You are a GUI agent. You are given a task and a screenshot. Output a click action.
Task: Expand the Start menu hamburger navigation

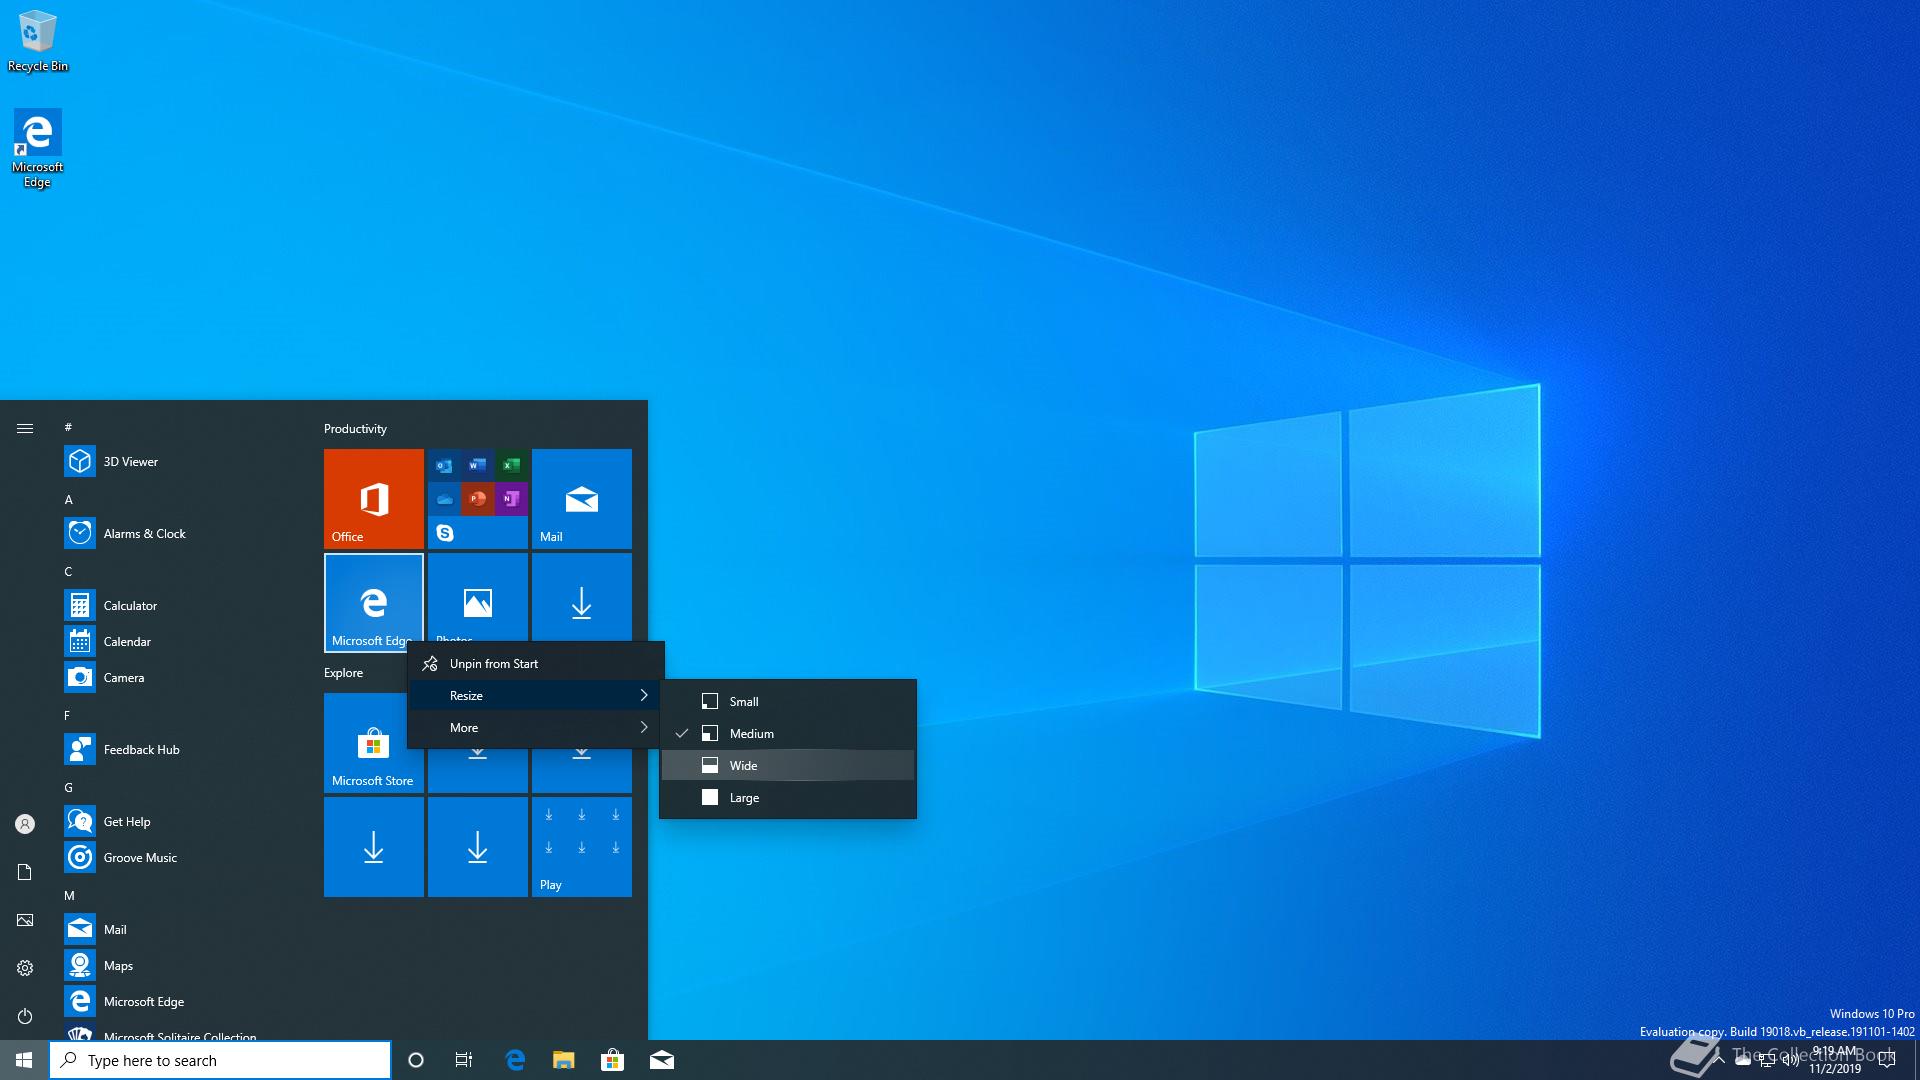point(25,428)
